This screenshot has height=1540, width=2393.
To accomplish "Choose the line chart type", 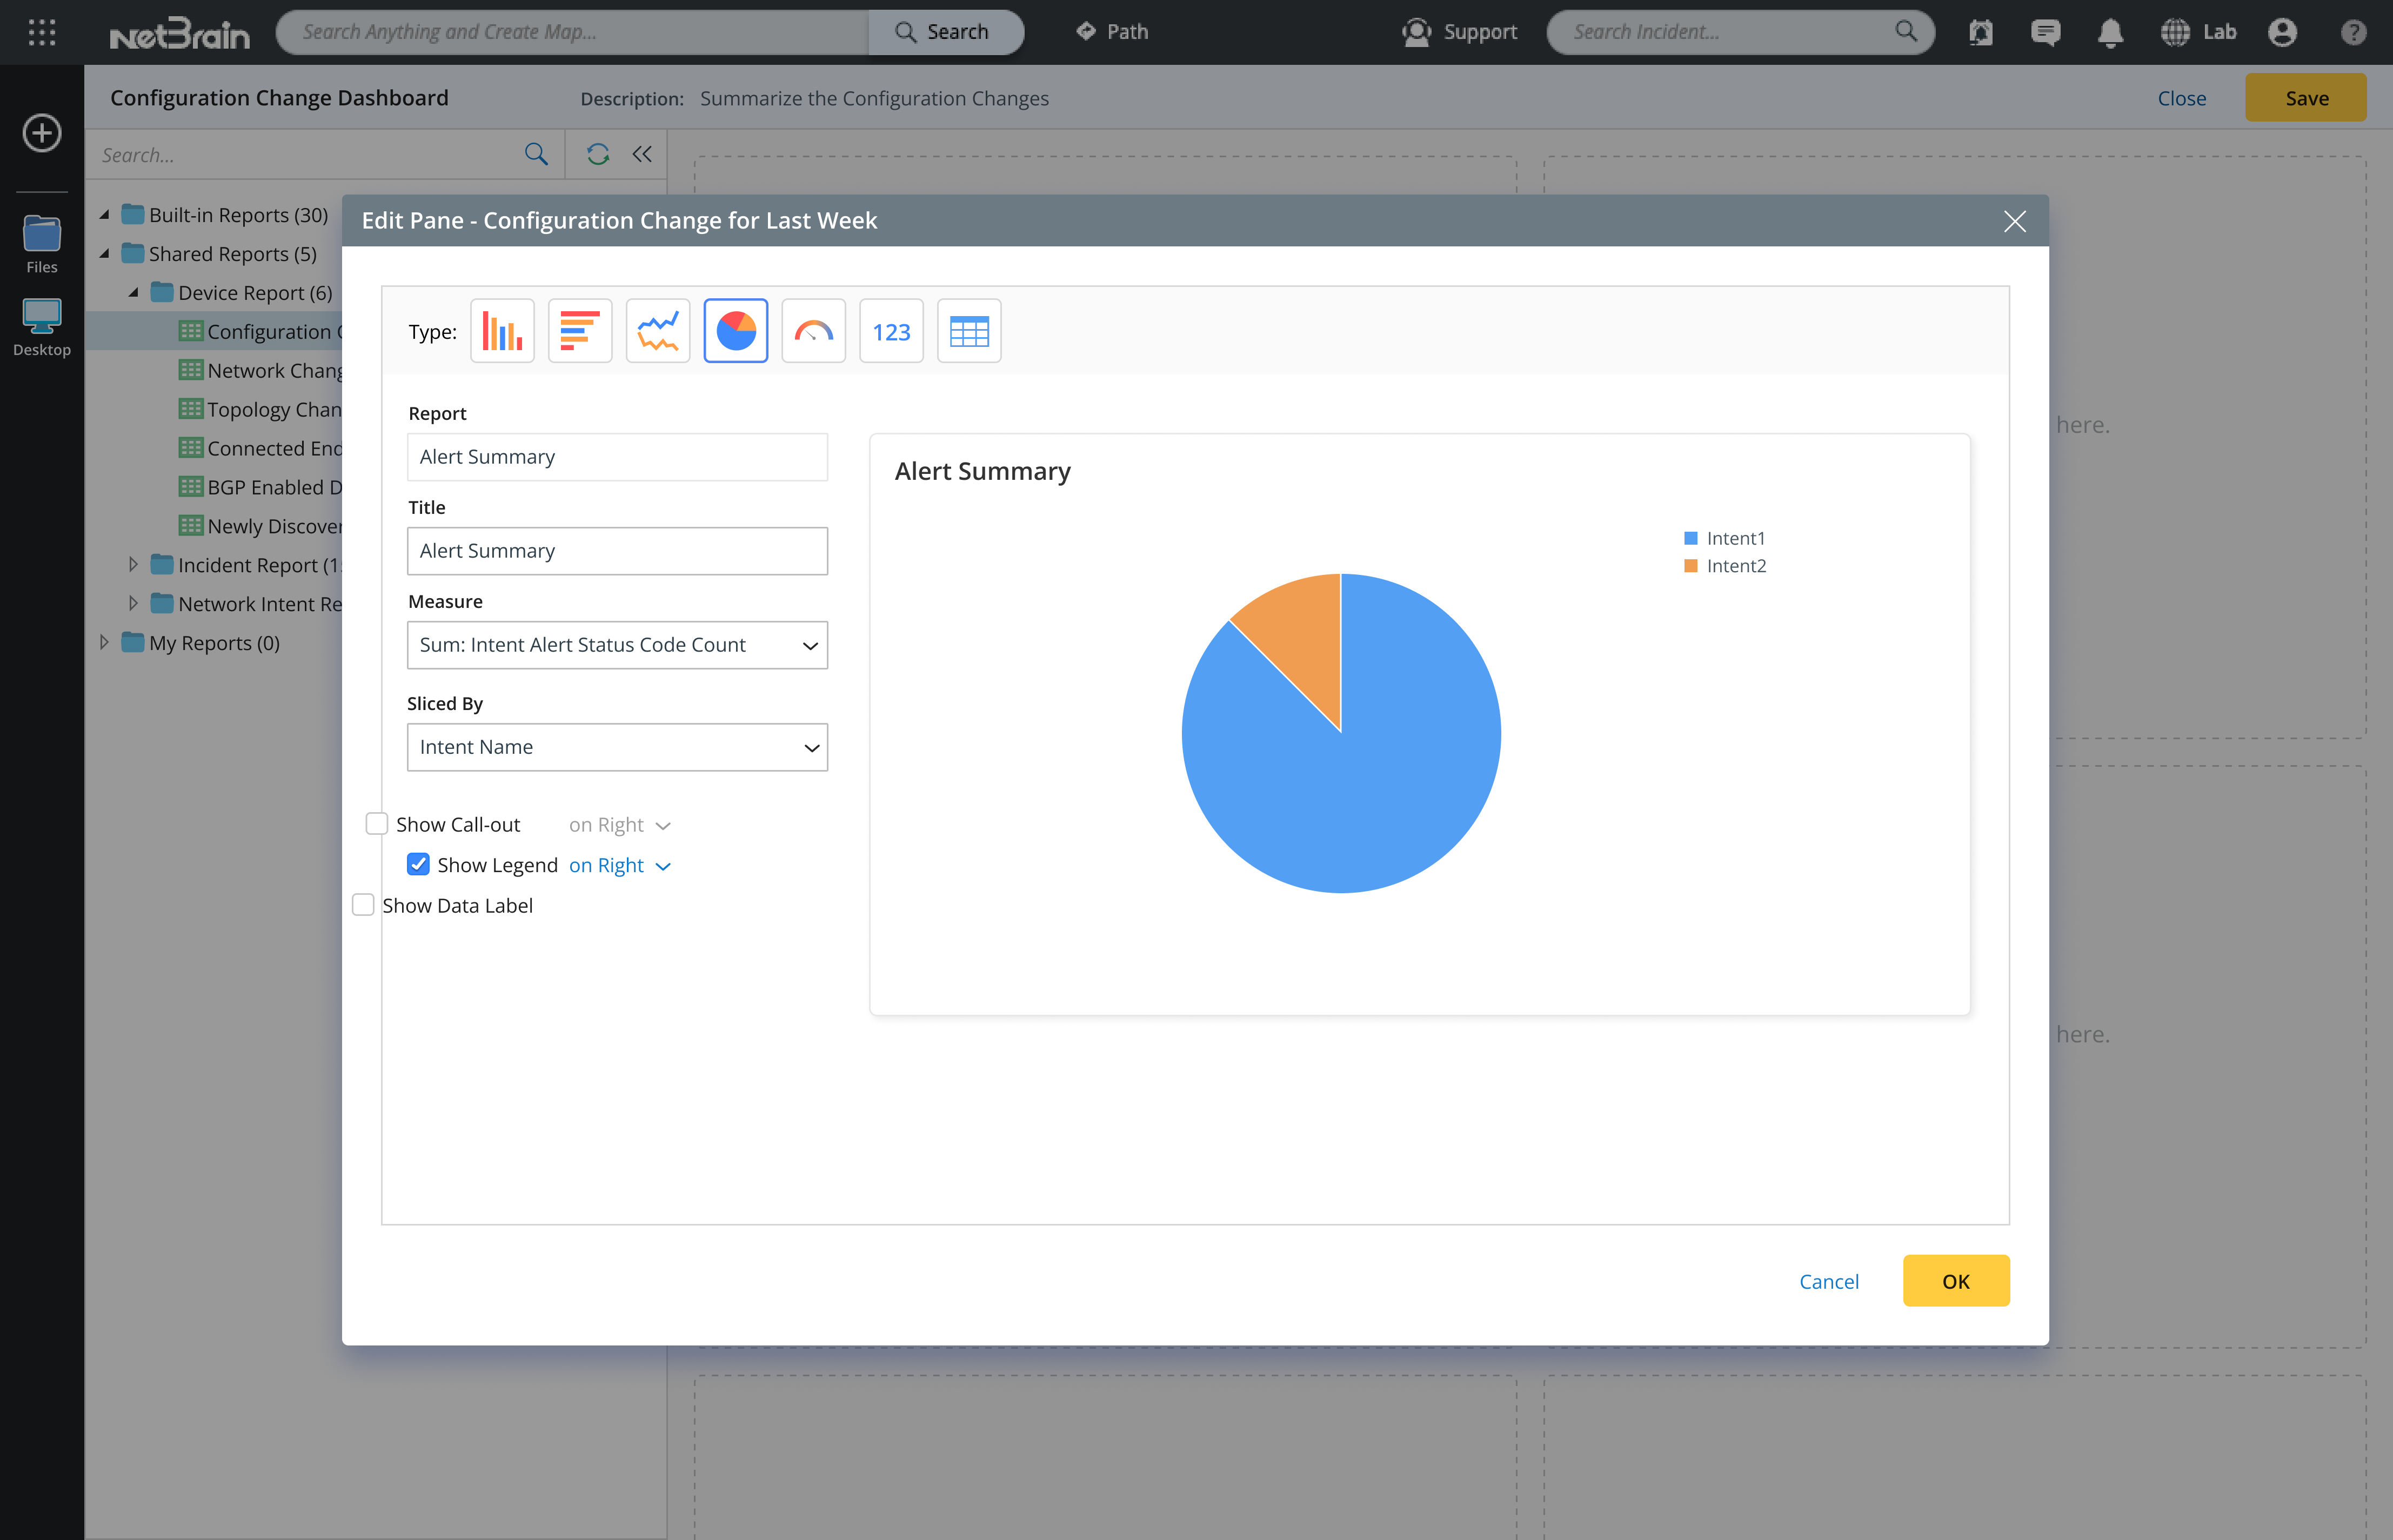I will pos(658,331).
